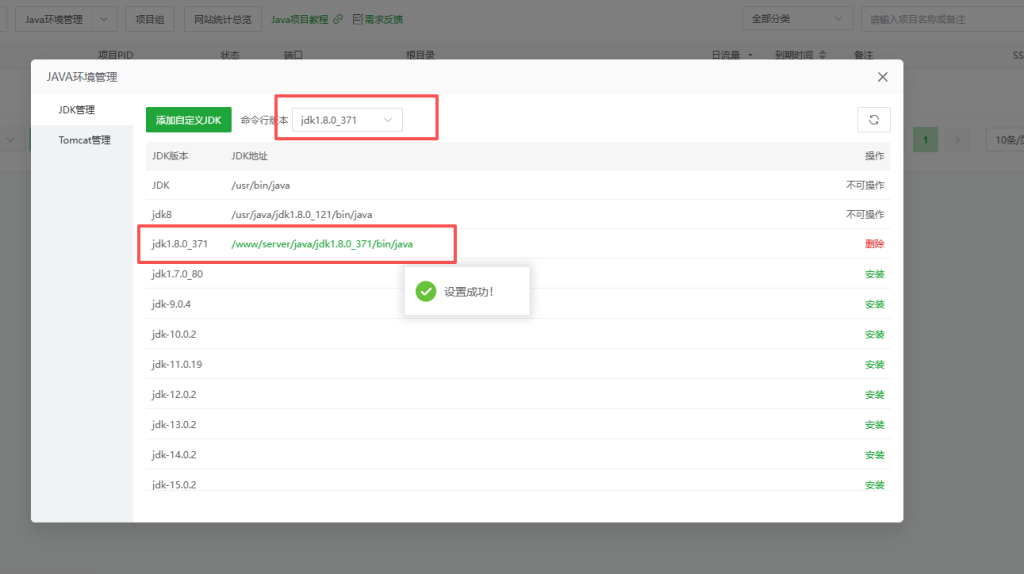This screenshot has height=574, width=1024.
Task: Click the 需求反馈 feedback icon
Action: pyautogui.click(x=357, y=20)
